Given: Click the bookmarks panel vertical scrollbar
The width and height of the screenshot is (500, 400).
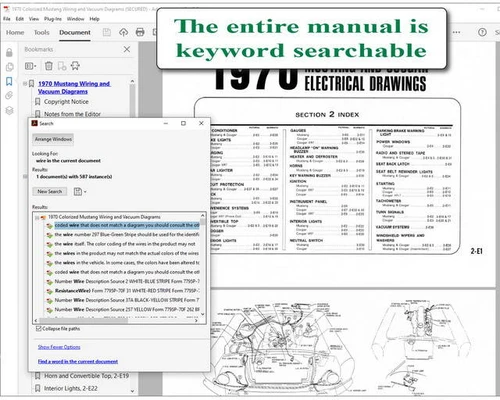Looking at the screenshot, I should [x=132, y=100].
